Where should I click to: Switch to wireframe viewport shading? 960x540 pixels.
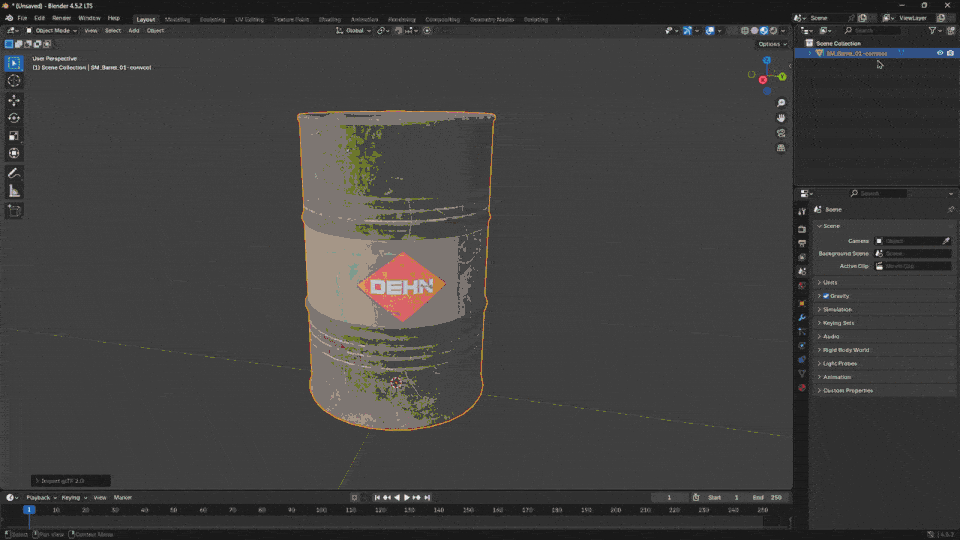(745, 31)
